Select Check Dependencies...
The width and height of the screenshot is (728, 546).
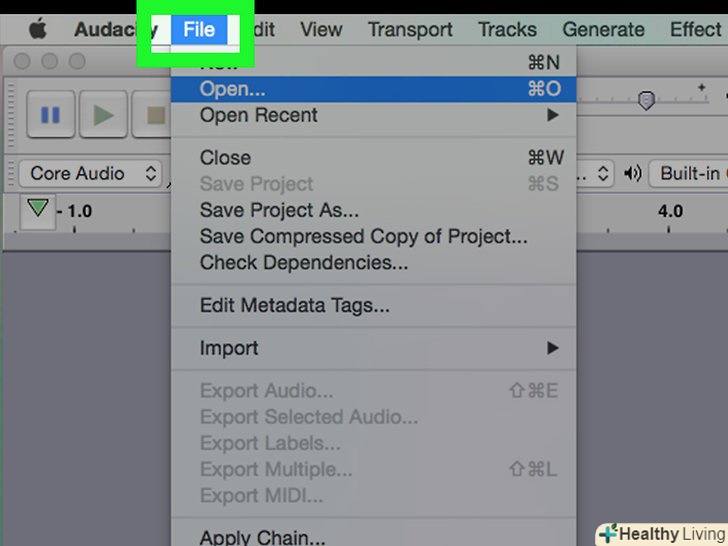click(304, 263)
